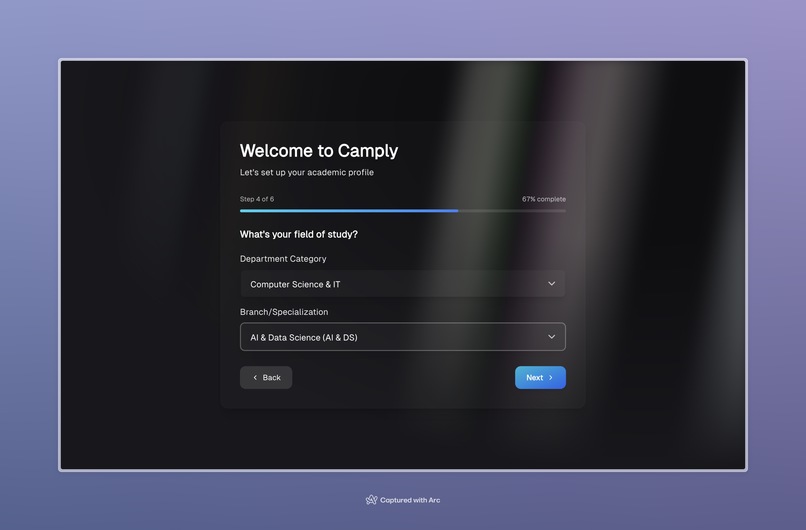This screenshot has width=806, height=530.
Task: Click the 'Step 4 of 6' text
Action: click(x=257, y=199)
